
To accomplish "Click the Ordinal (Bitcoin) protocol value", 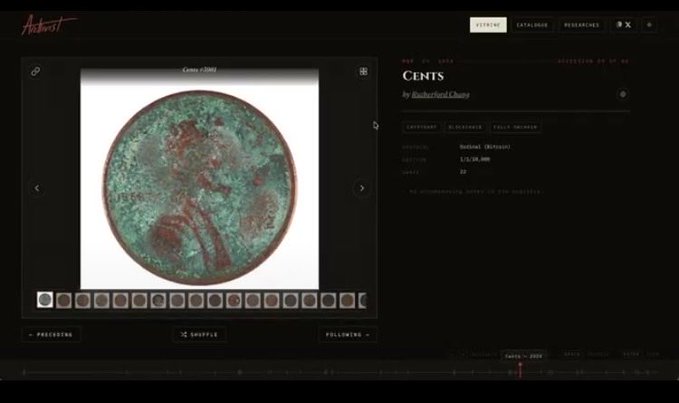I will pos(485,147).
